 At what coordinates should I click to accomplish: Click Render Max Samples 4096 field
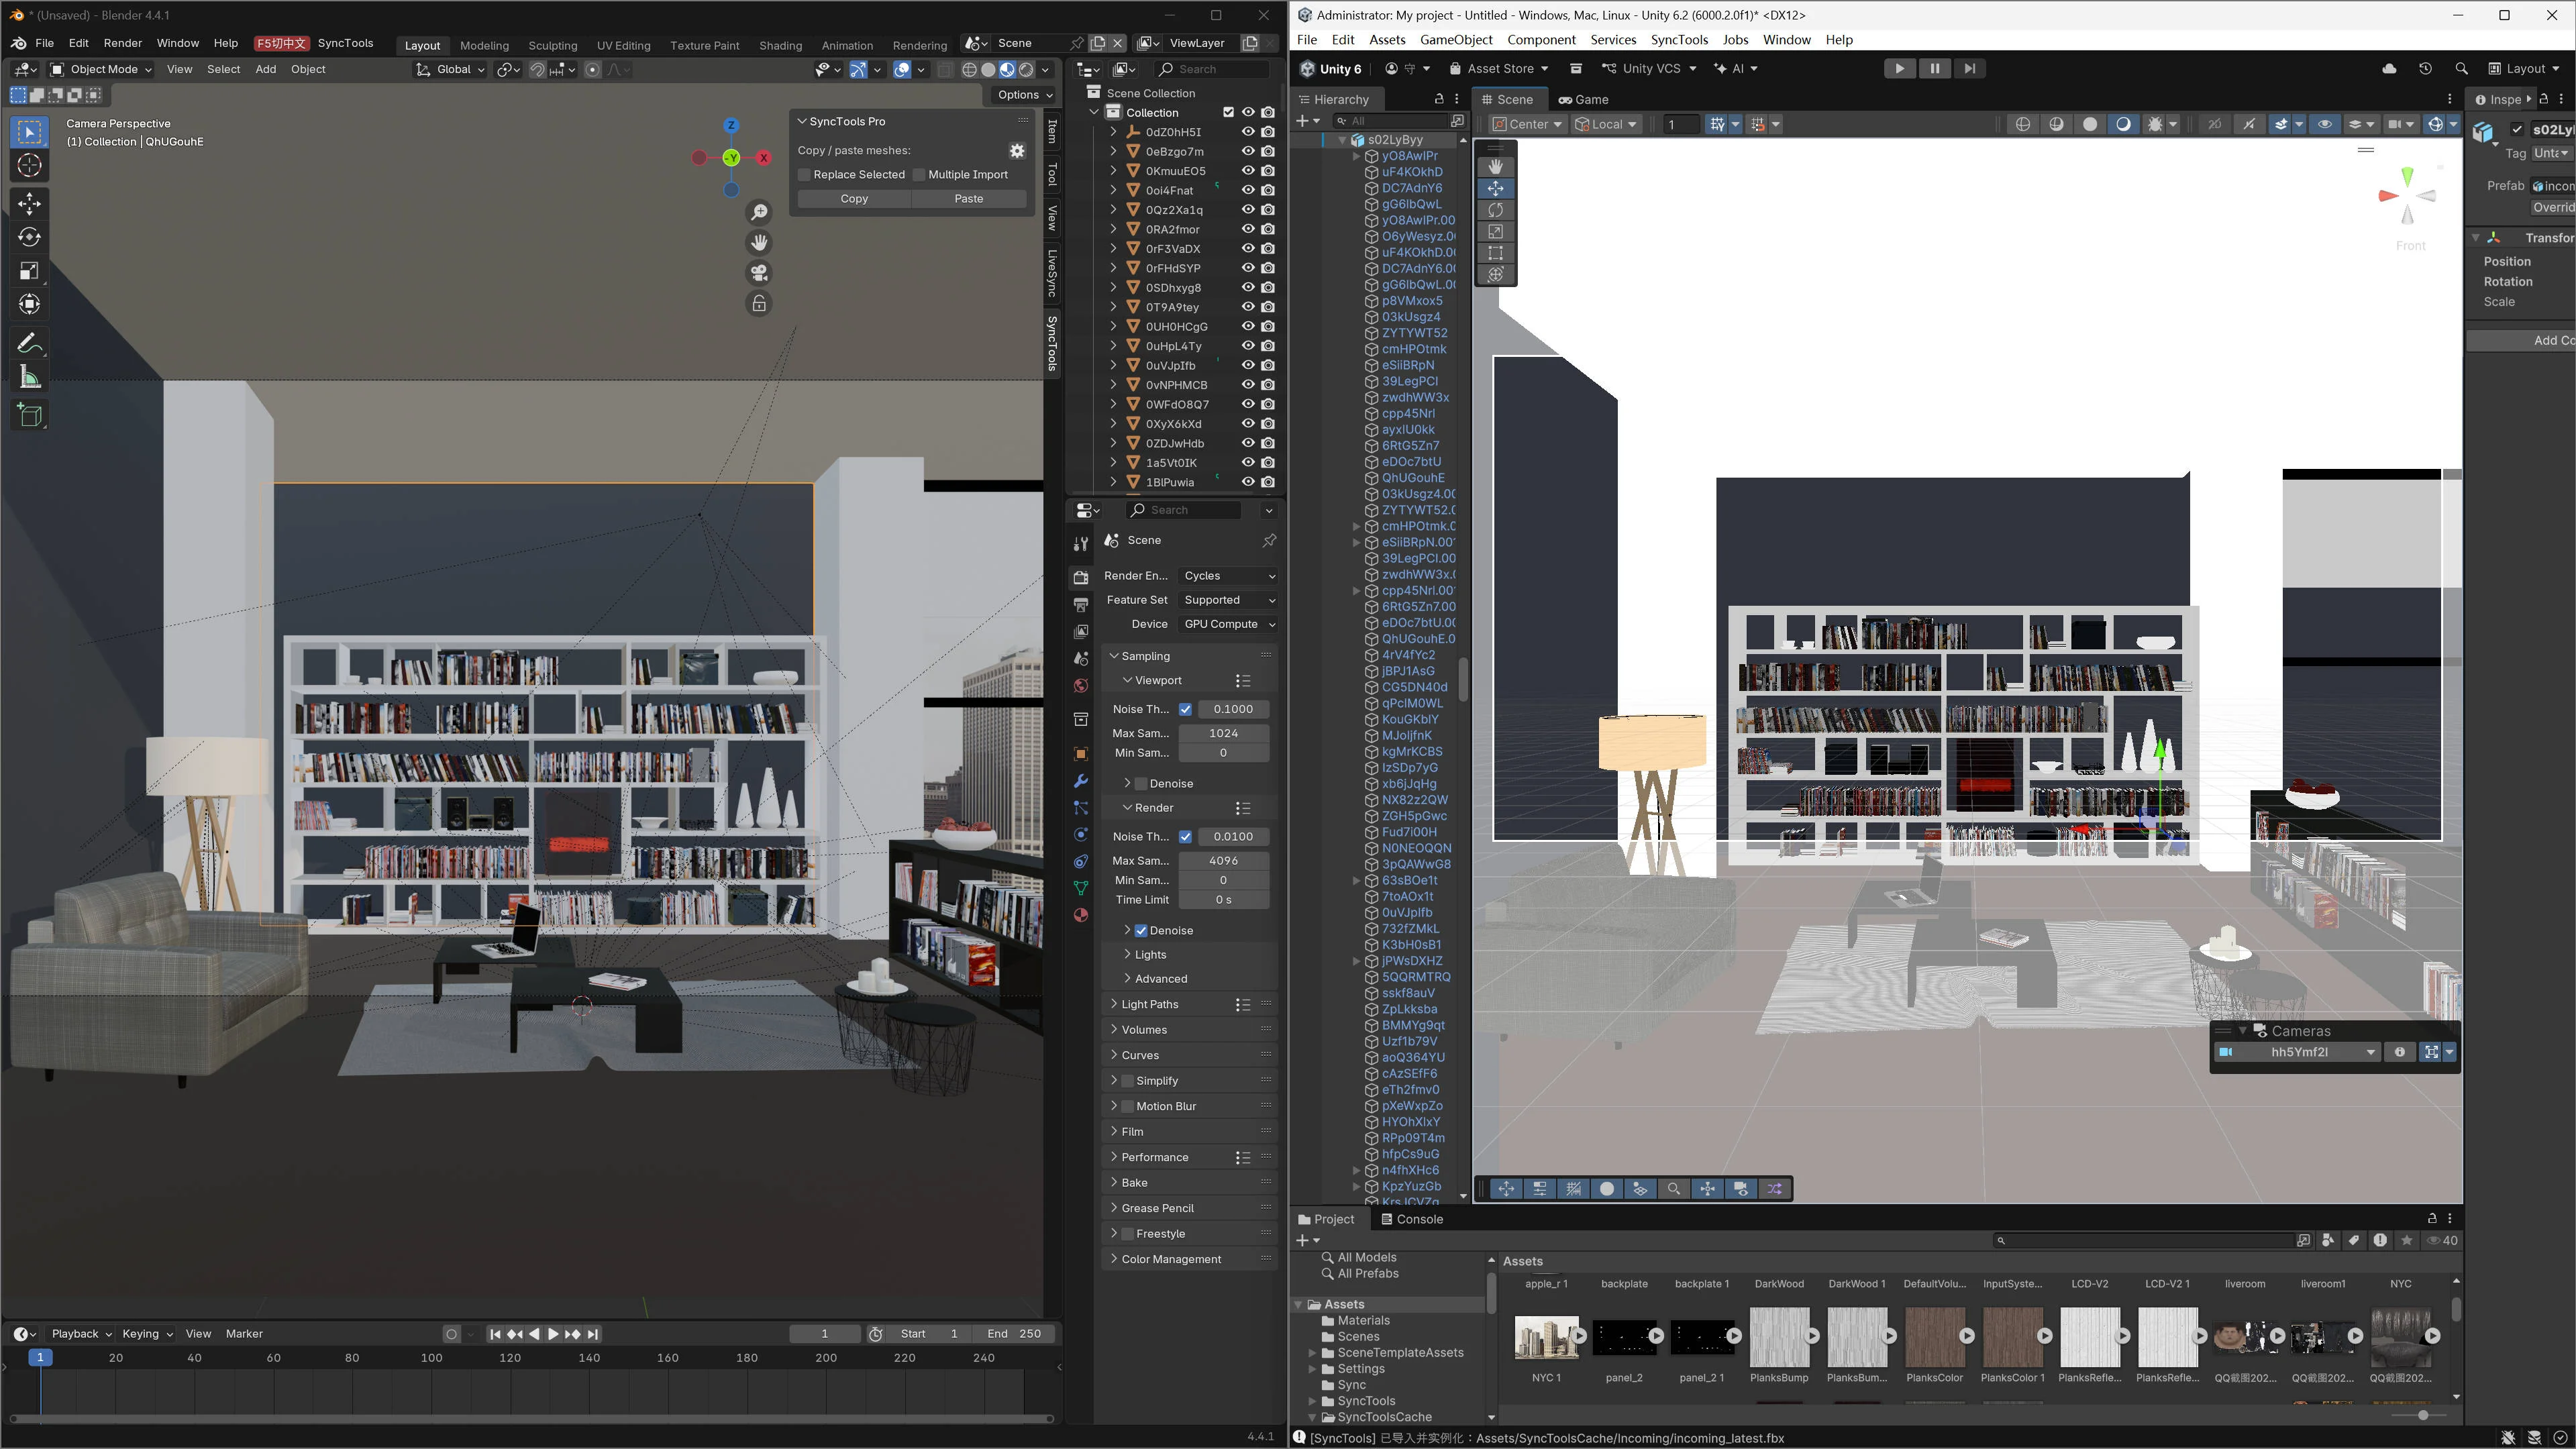[1224, 861]
